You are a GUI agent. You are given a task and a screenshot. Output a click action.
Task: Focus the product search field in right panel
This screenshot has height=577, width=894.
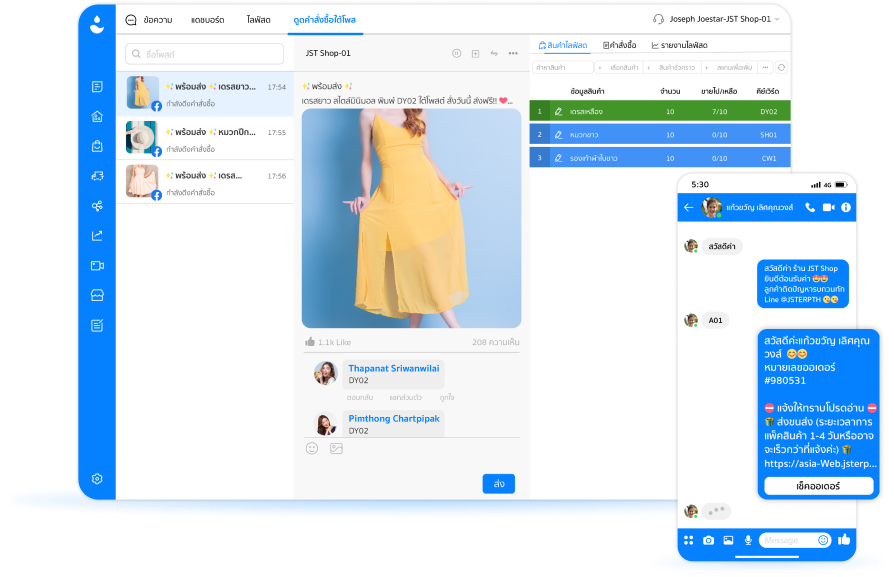point(562,67)
